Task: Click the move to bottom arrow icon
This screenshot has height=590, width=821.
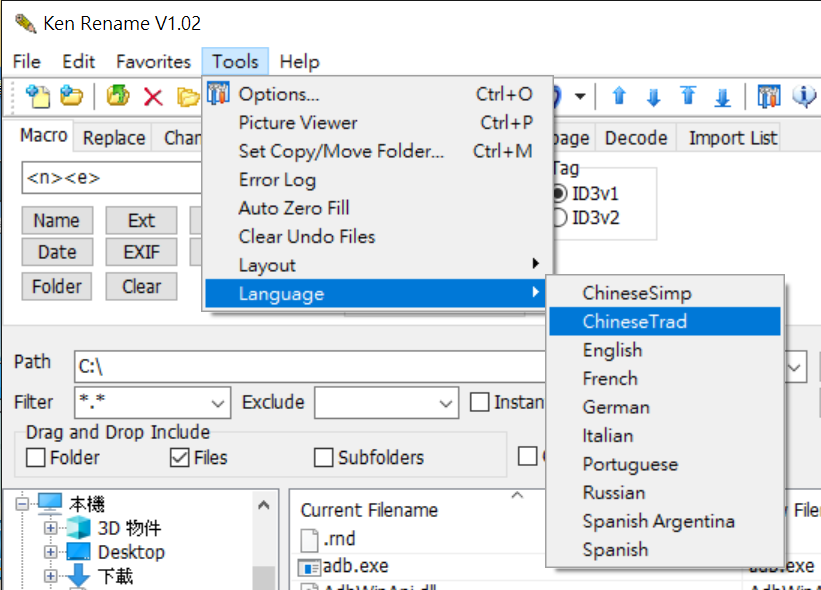Action: (x=723, y=97)
